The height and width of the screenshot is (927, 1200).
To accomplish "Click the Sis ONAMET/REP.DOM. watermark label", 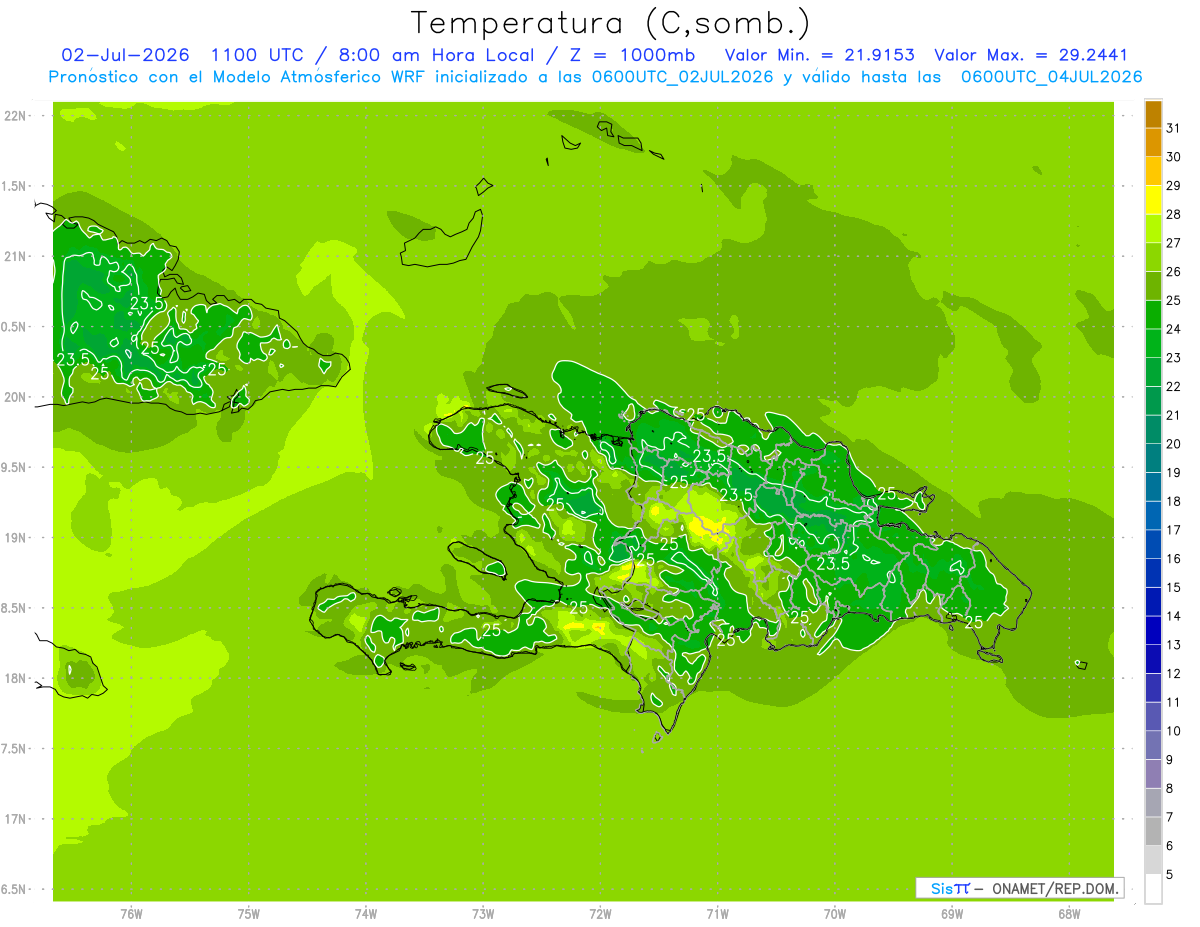I will coord(1019,888).
